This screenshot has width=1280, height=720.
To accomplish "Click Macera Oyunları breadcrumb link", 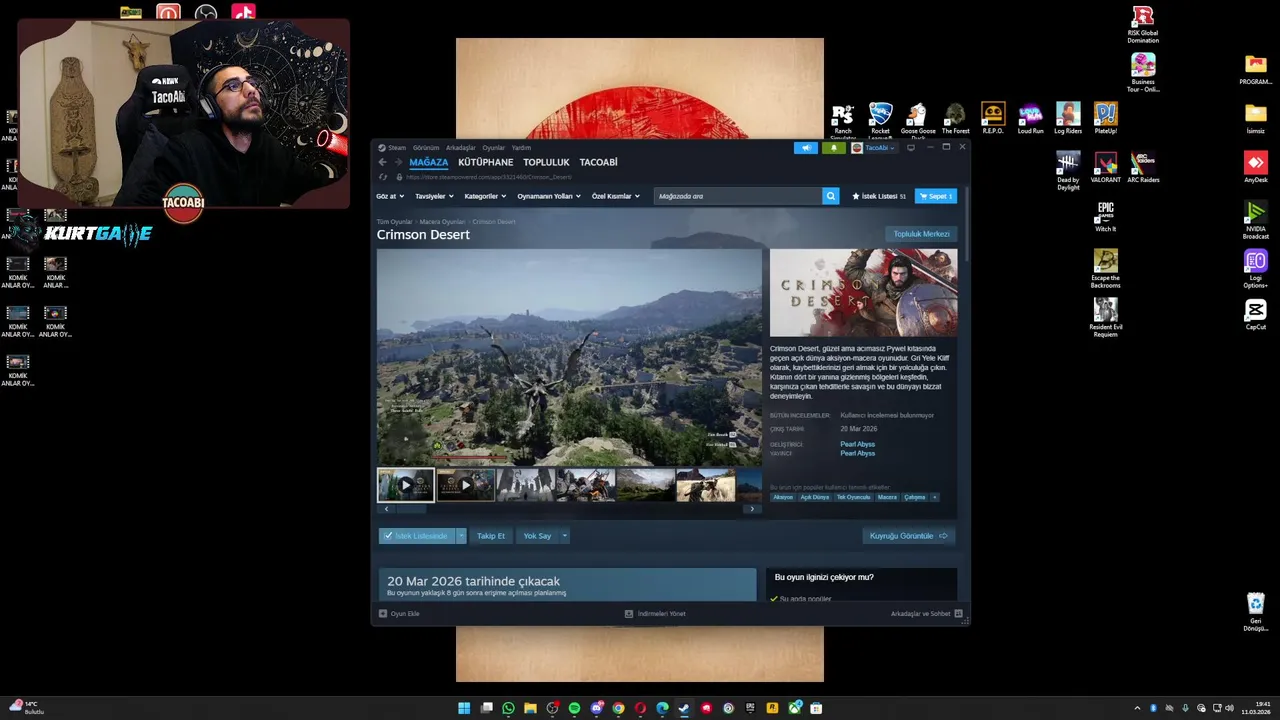I will pyautogui.click(x=442, y=221).
